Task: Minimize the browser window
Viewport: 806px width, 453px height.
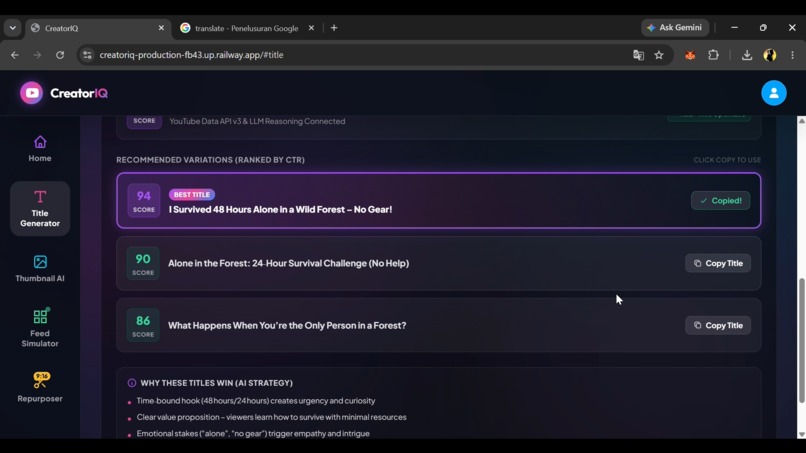Action: (x=734, y=28)
